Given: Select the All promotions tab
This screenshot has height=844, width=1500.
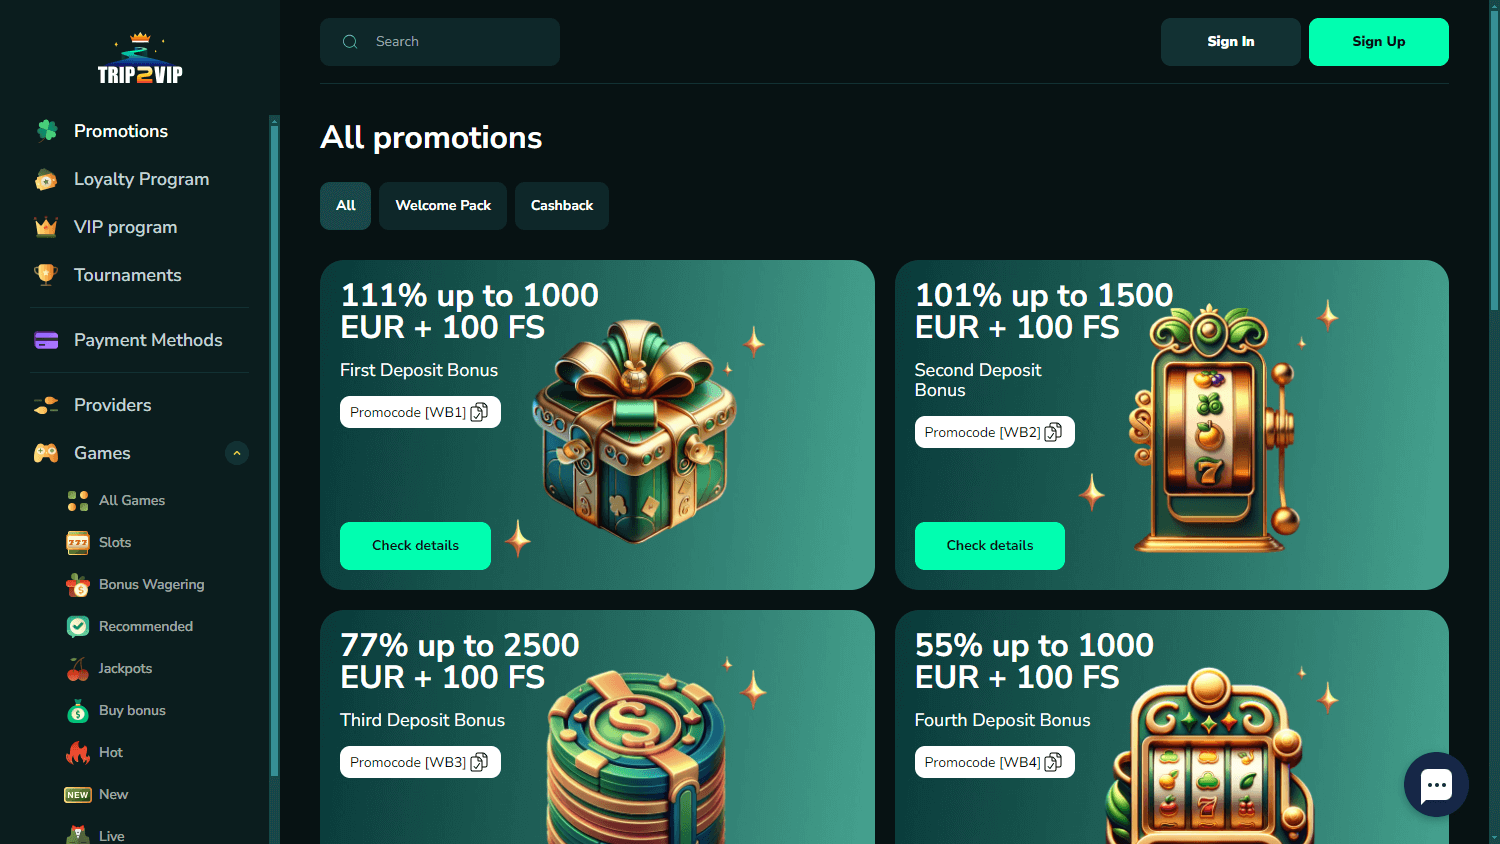Looking at the screenshot, I should 346,206.
